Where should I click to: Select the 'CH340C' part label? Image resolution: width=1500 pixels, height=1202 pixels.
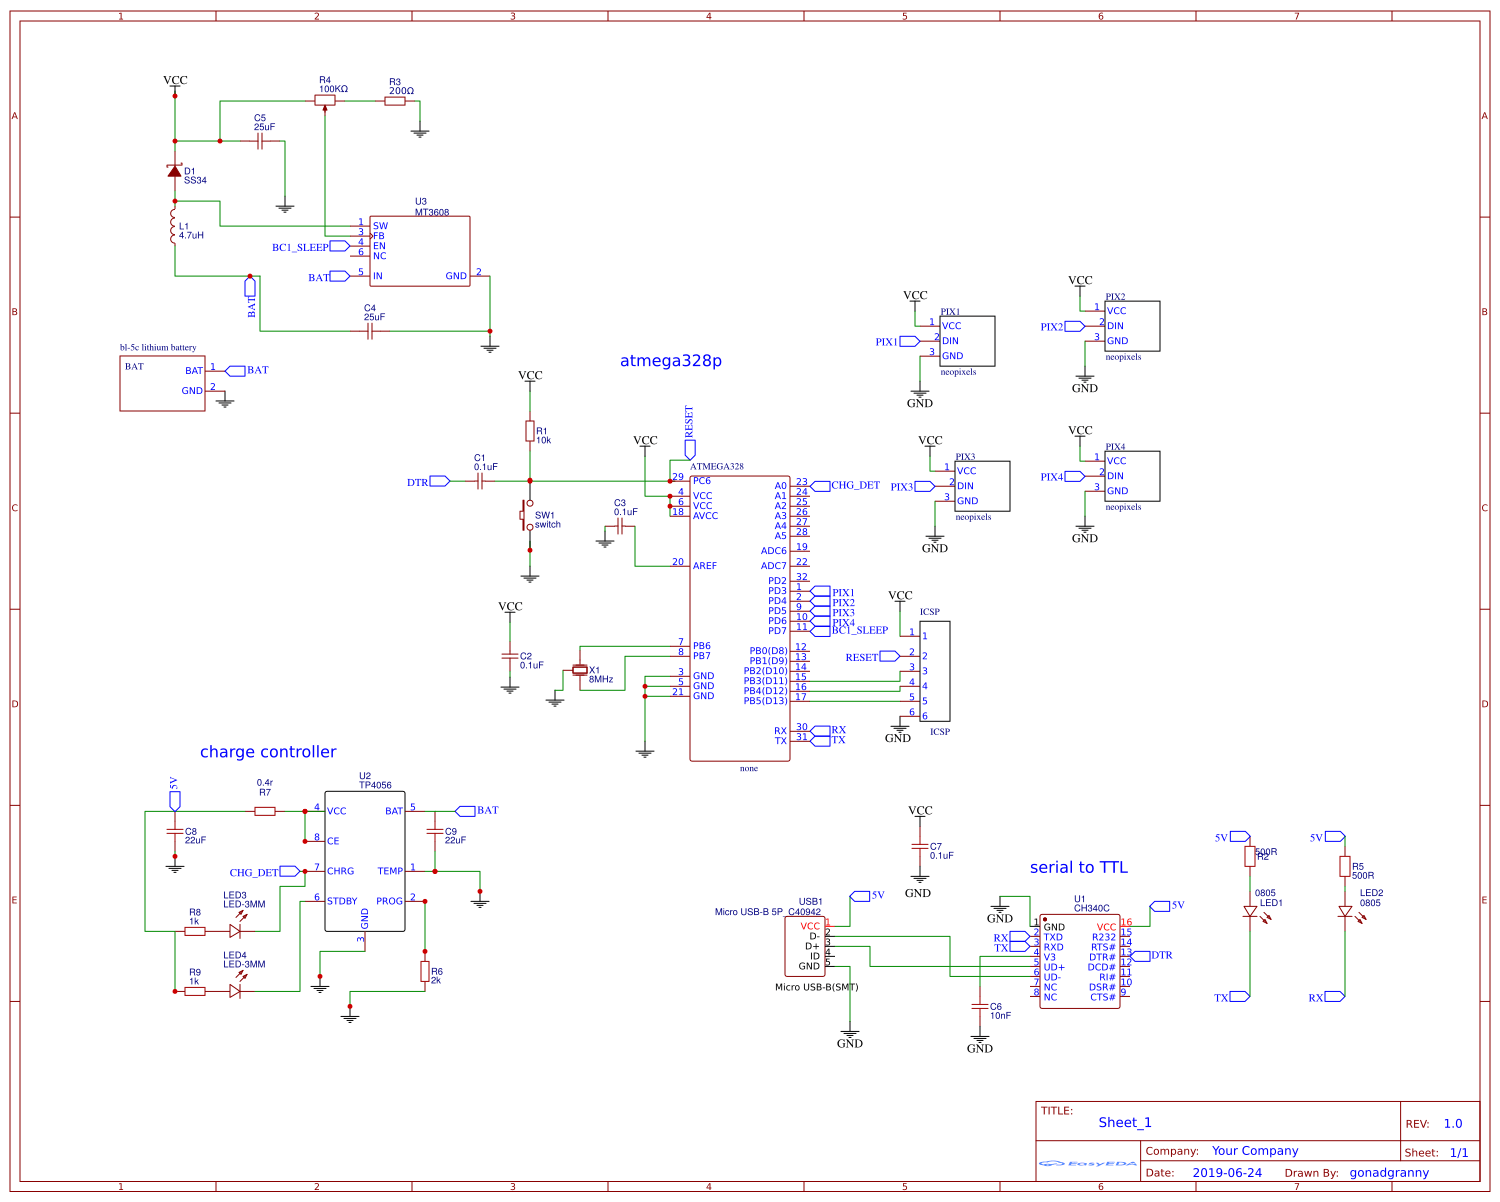(1092, 909)
